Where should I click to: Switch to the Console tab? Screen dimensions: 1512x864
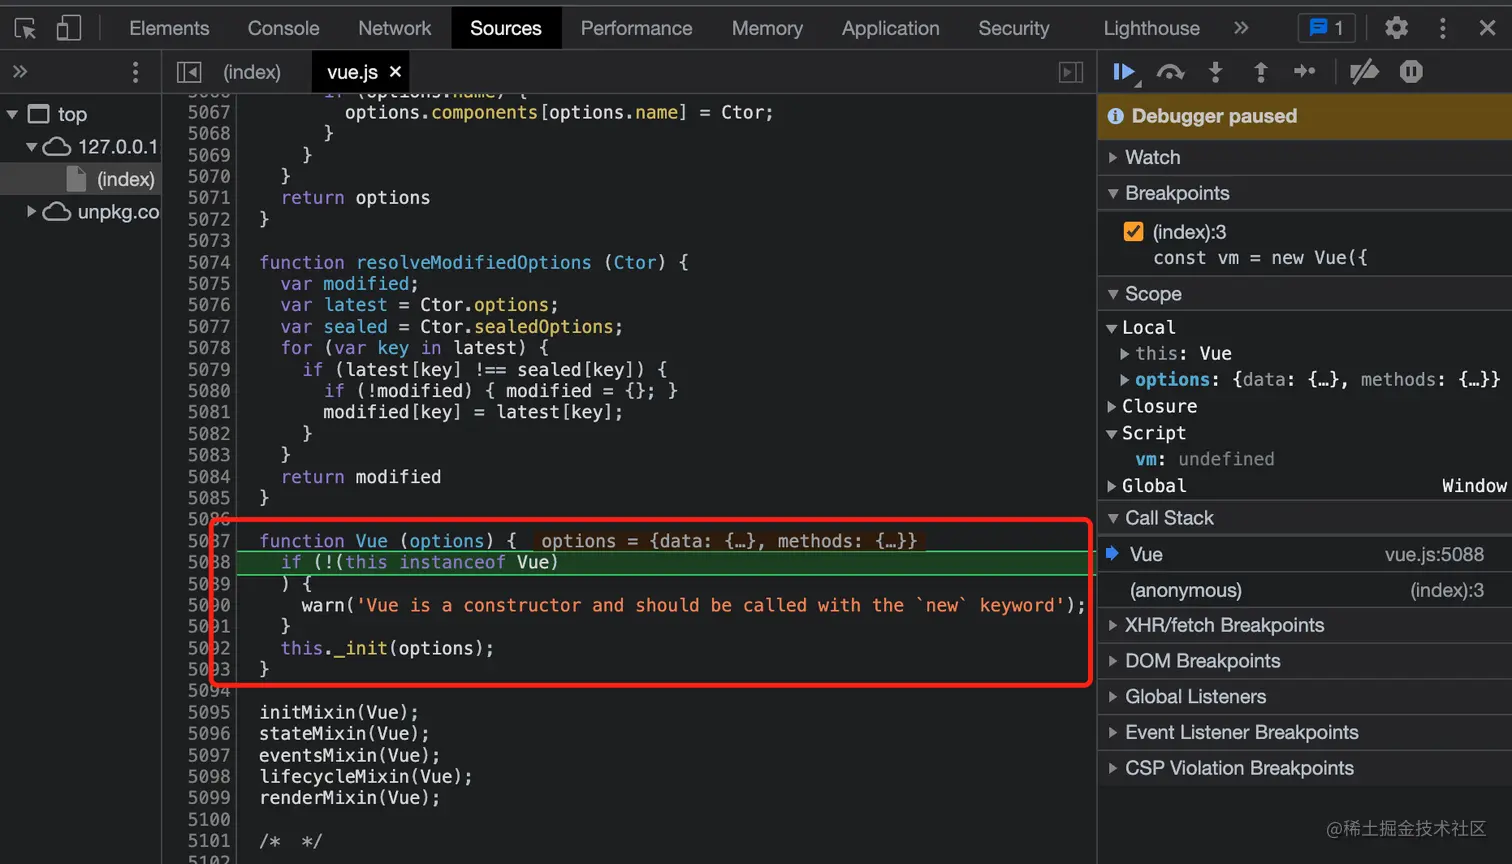pyautogui.click(x=283, y=28)
